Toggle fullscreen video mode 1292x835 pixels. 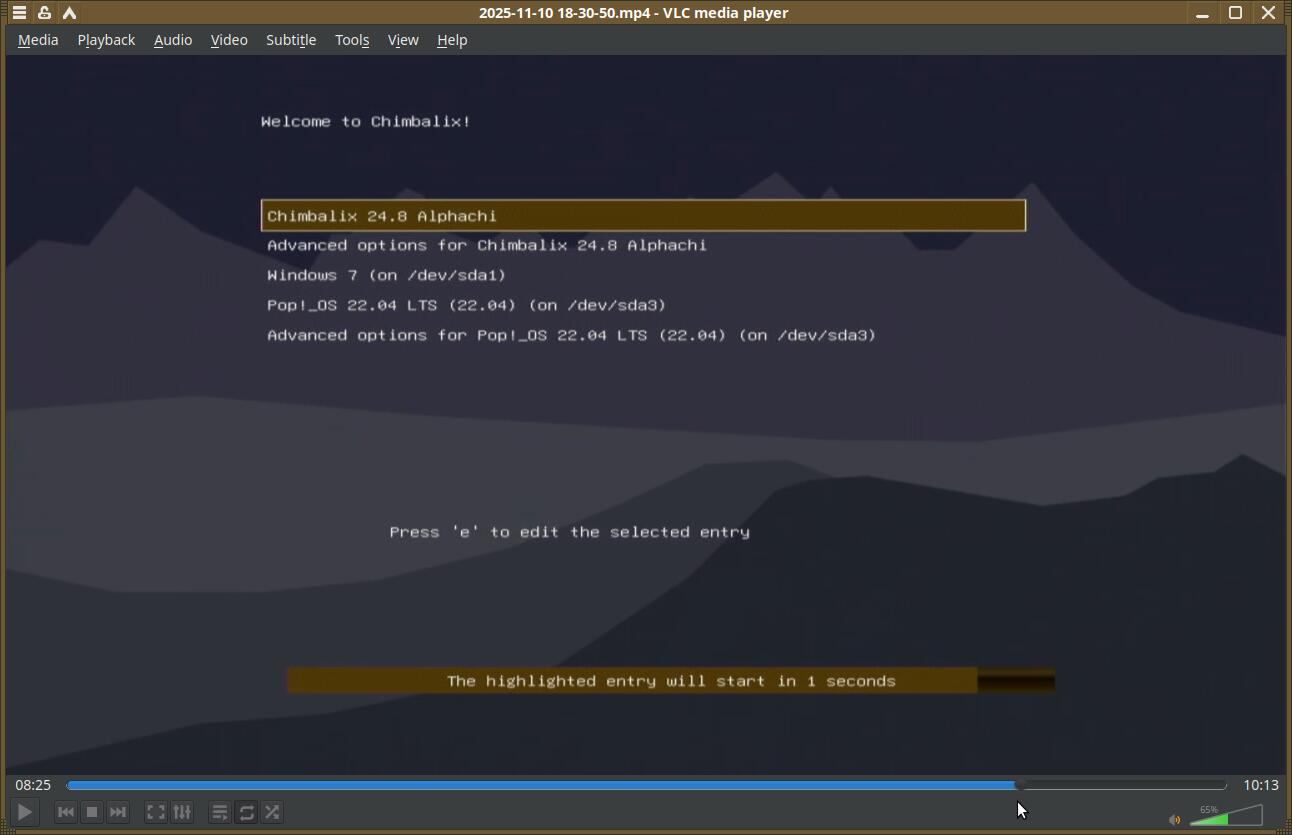(x=156, y=812)
